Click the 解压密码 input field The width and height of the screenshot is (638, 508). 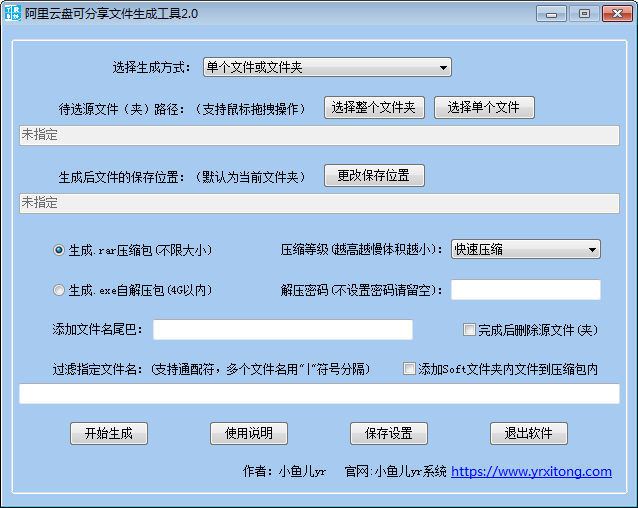click(525, 290)
